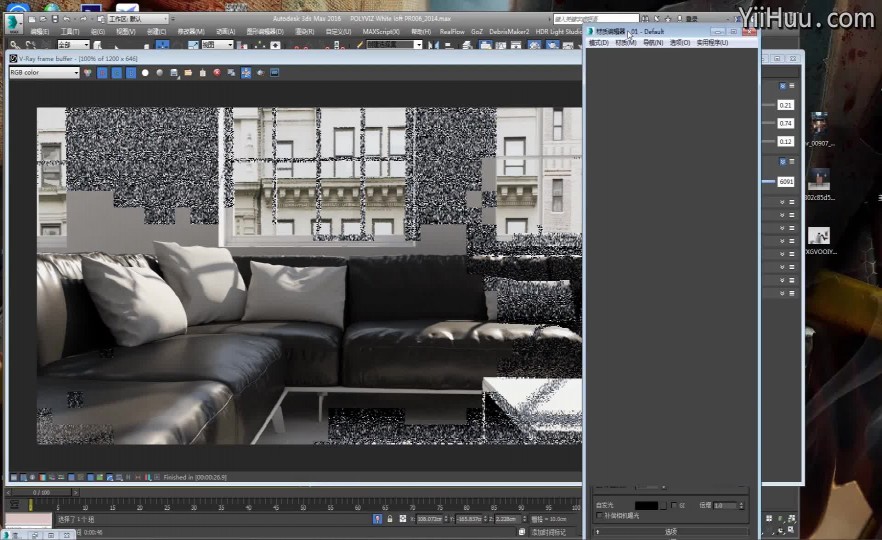Click the Region render teapot icon in VFB
The image size is (882, 540).
click(x=260, y=73)
